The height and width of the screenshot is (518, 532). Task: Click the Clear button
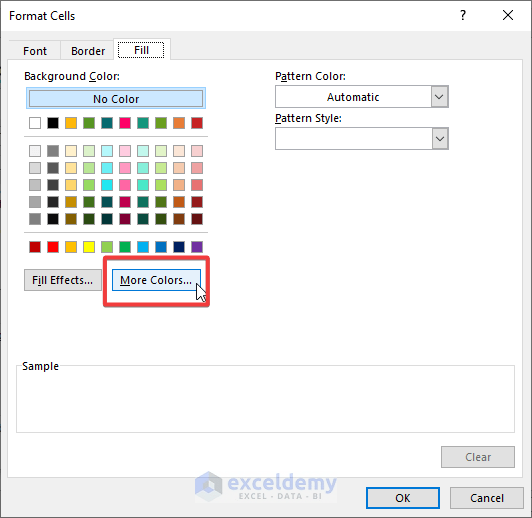point(478,457)
